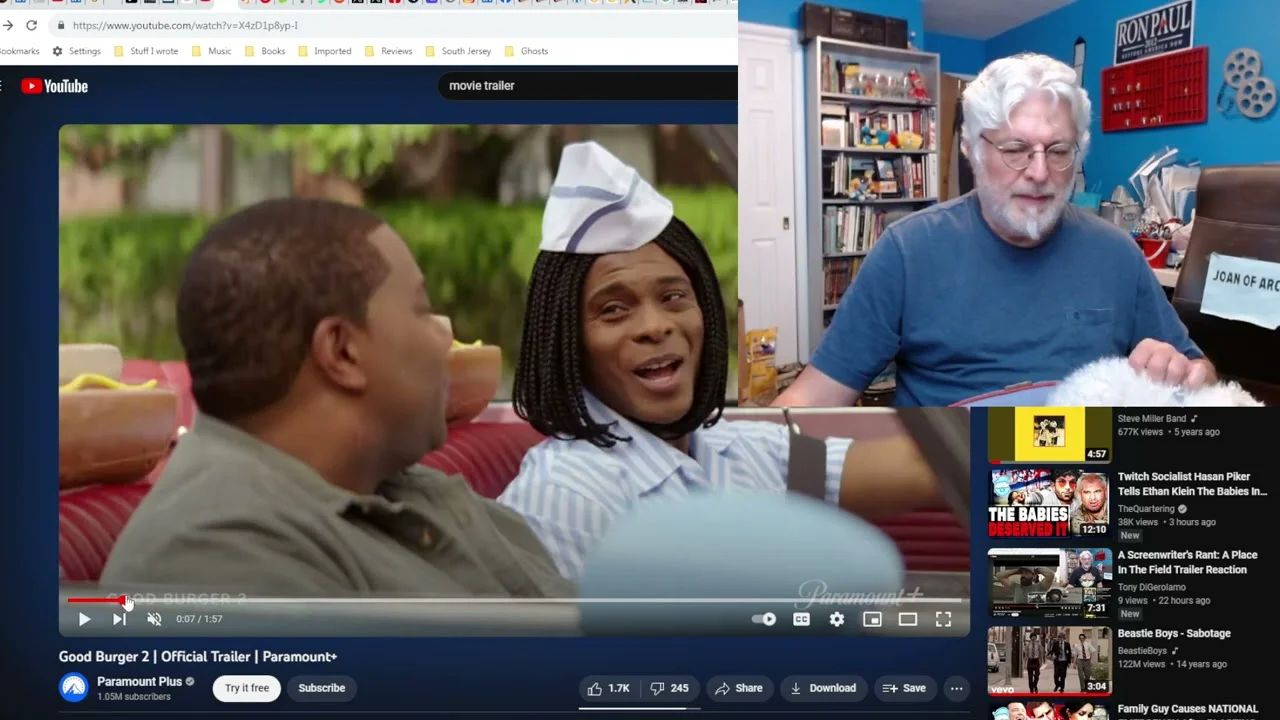
Task: Click '122M views · 14 years ago' text
Action: tap(1172, 664)
